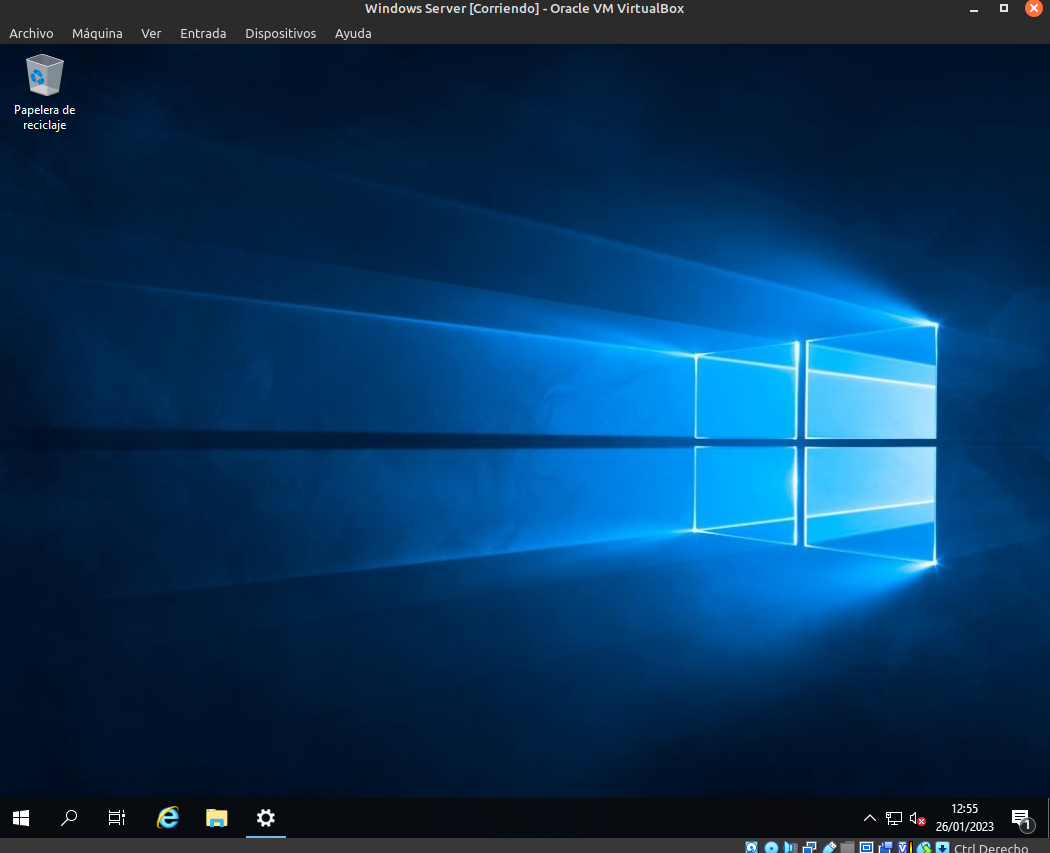Click the VirtualBox network adapters indicator

point(810,847)
